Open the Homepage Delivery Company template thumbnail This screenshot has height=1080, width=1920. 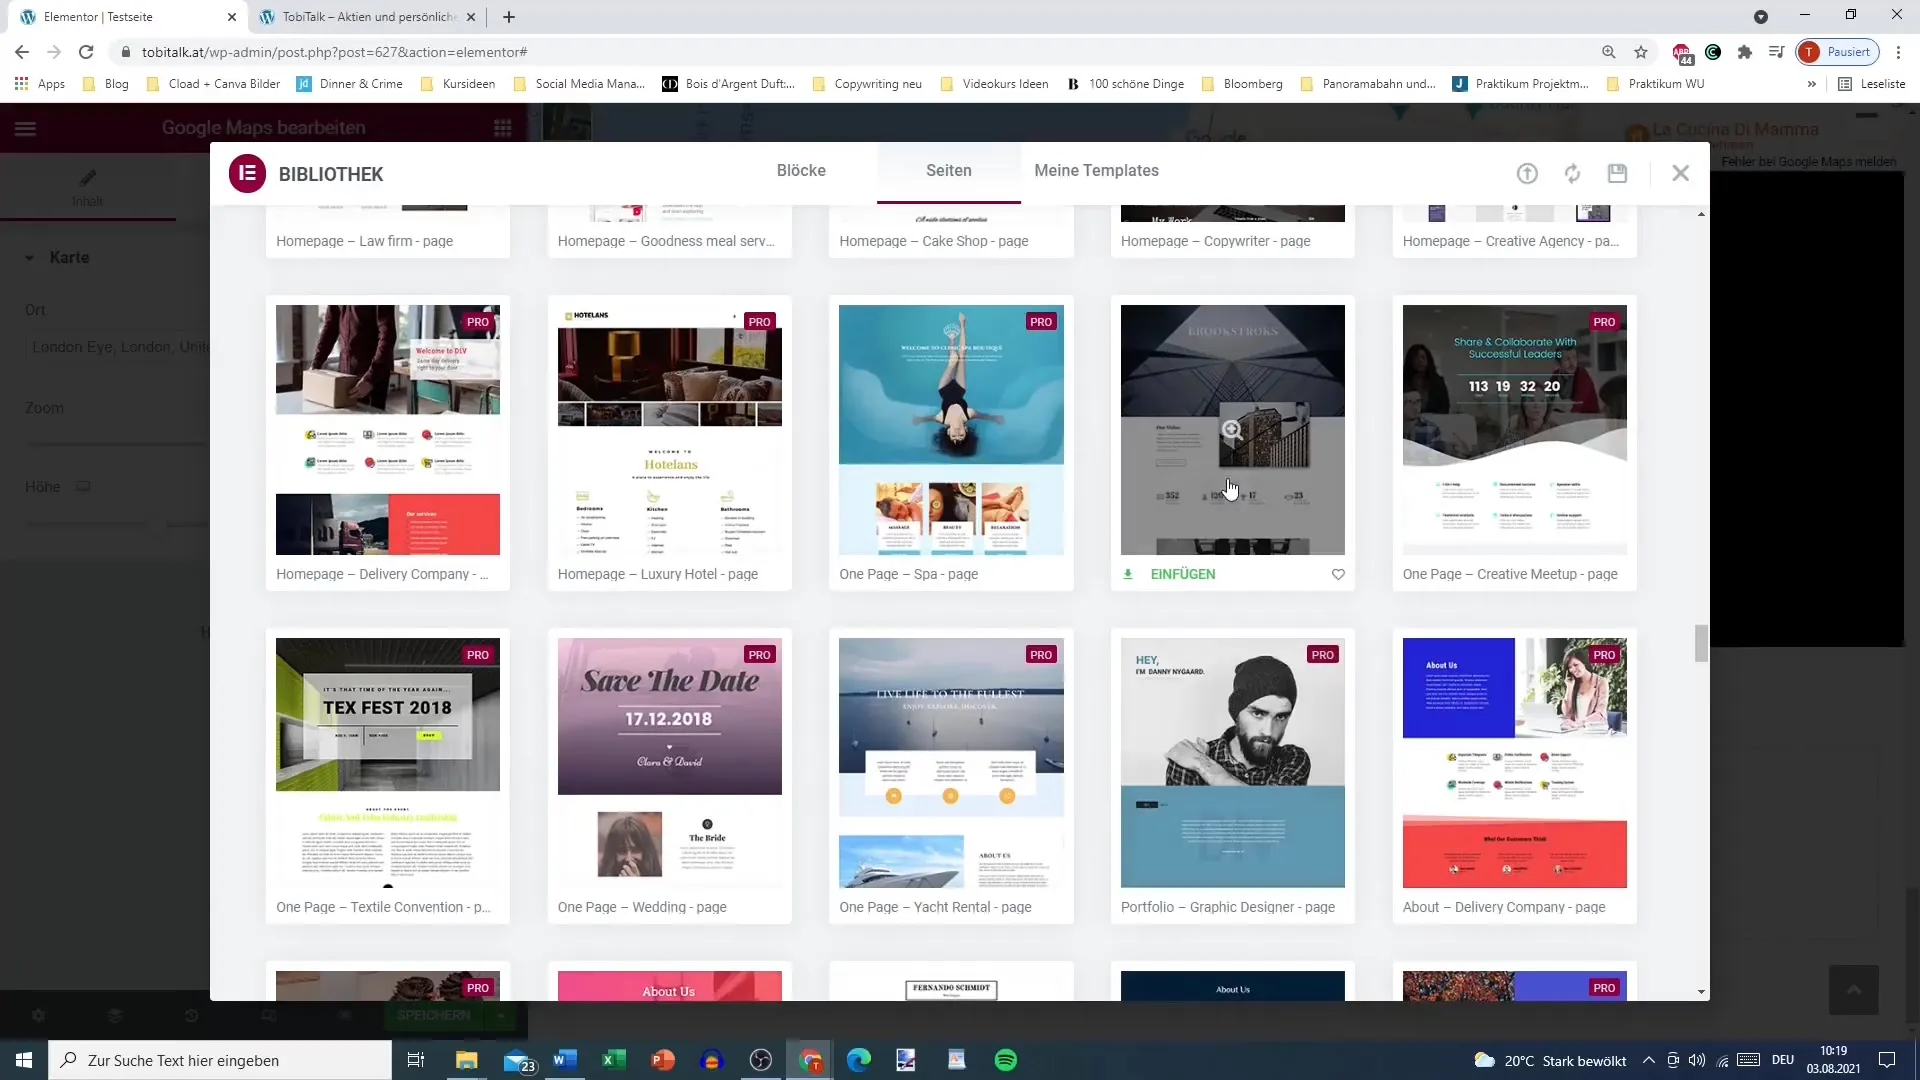388,430
